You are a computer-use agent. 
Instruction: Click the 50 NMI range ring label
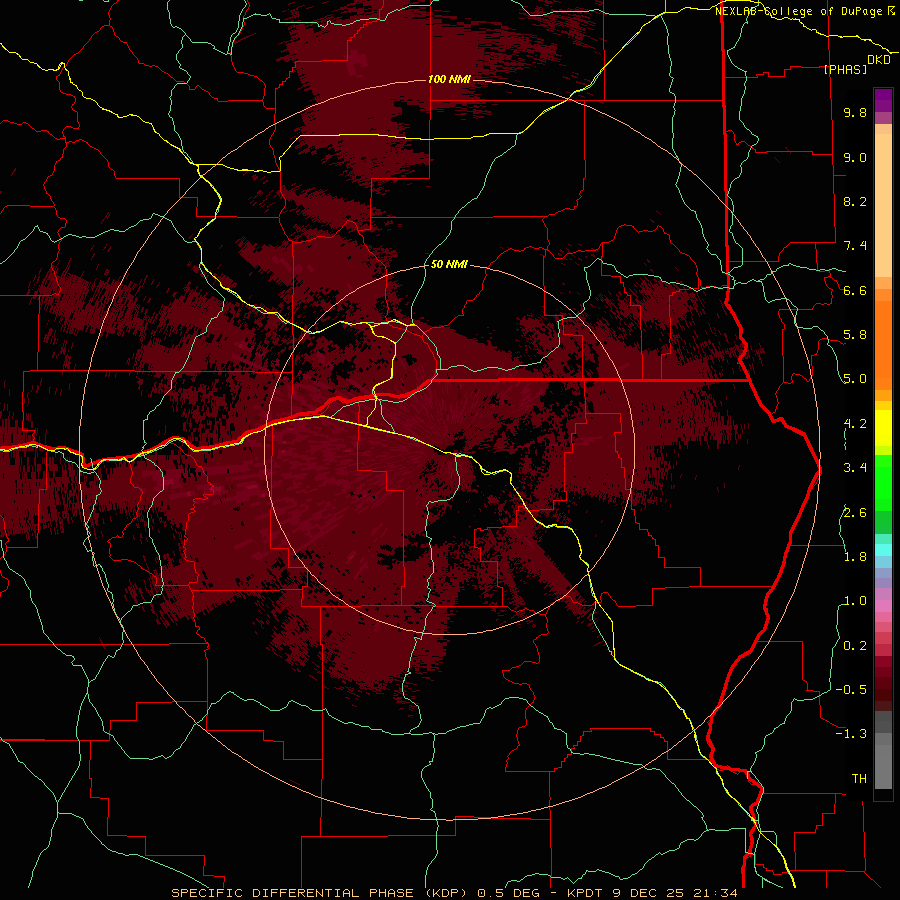449,264
